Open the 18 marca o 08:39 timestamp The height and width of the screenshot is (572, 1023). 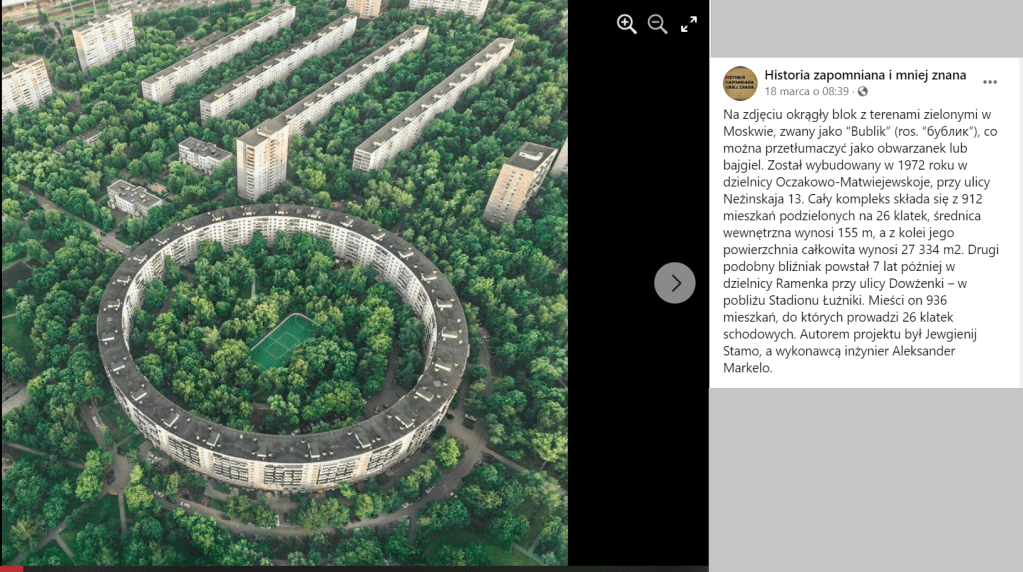[806, 91]
